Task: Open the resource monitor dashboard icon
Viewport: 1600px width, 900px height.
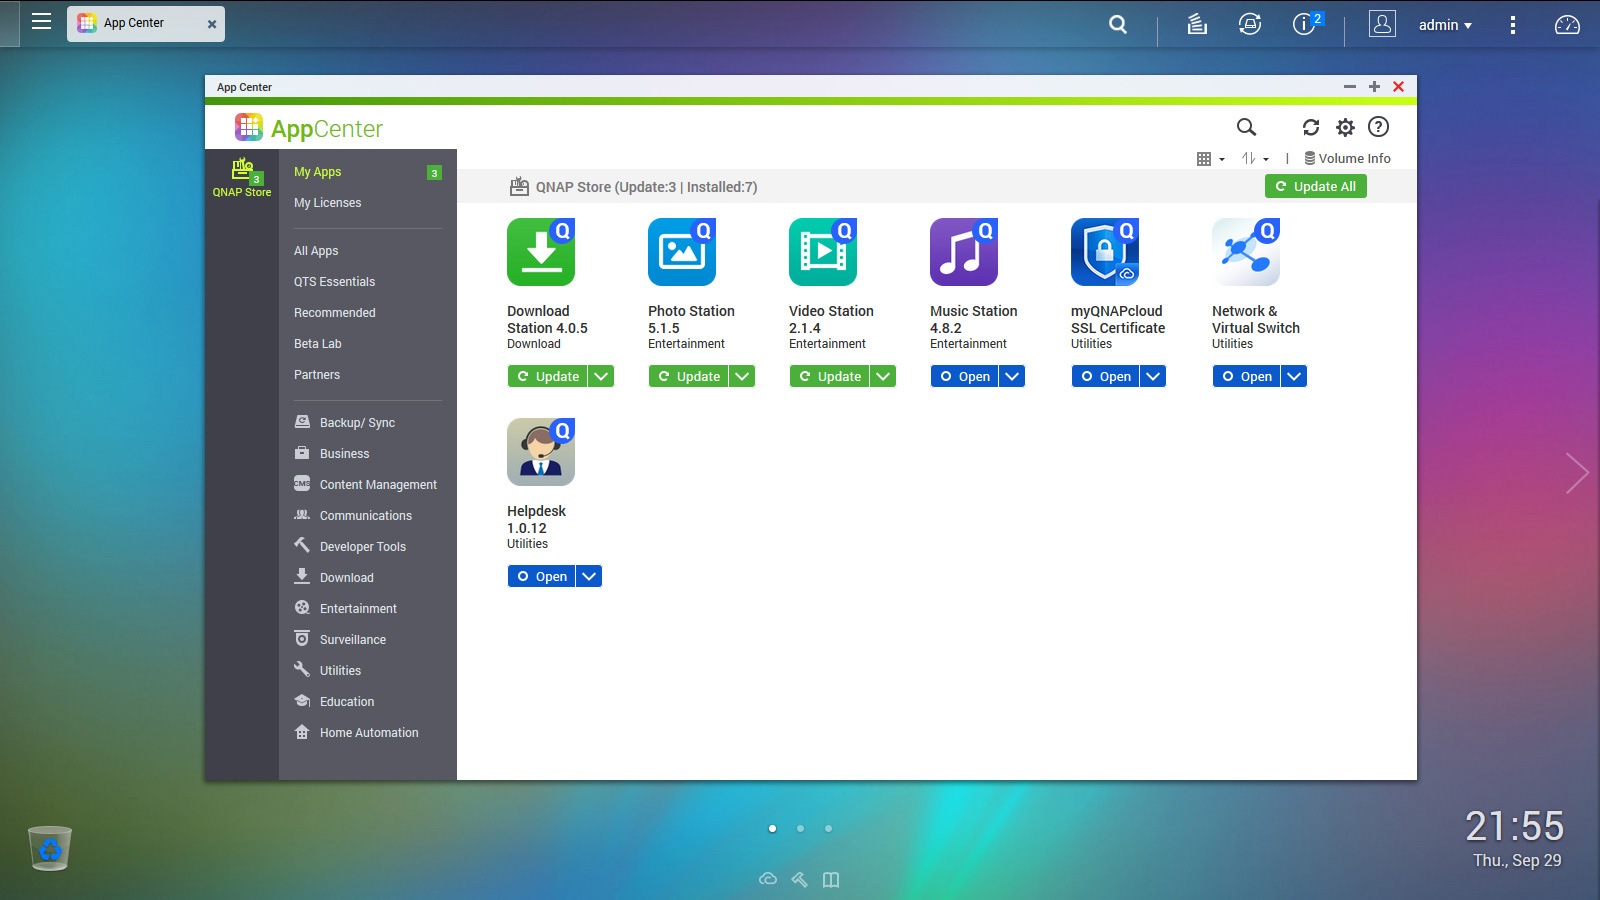Action: [x=1567, y=24]
